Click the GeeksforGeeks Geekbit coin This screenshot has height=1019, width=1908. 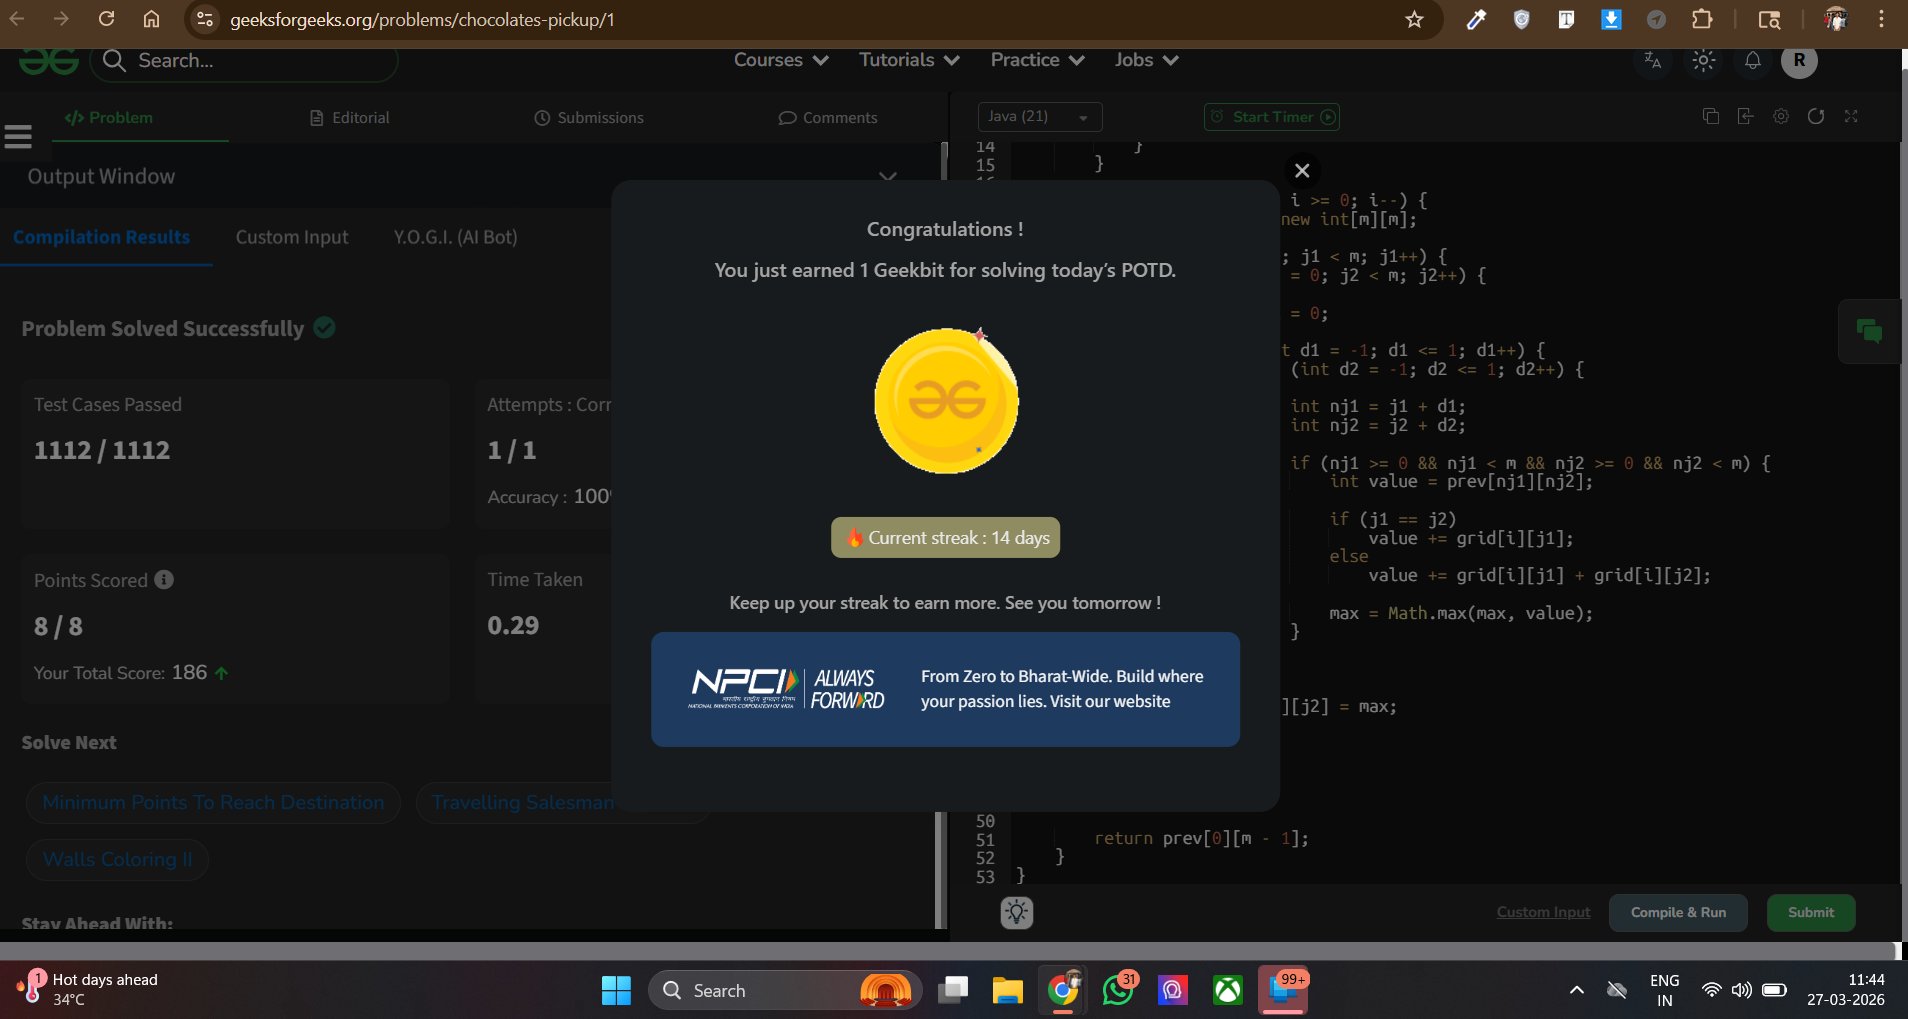coord(946,401)
